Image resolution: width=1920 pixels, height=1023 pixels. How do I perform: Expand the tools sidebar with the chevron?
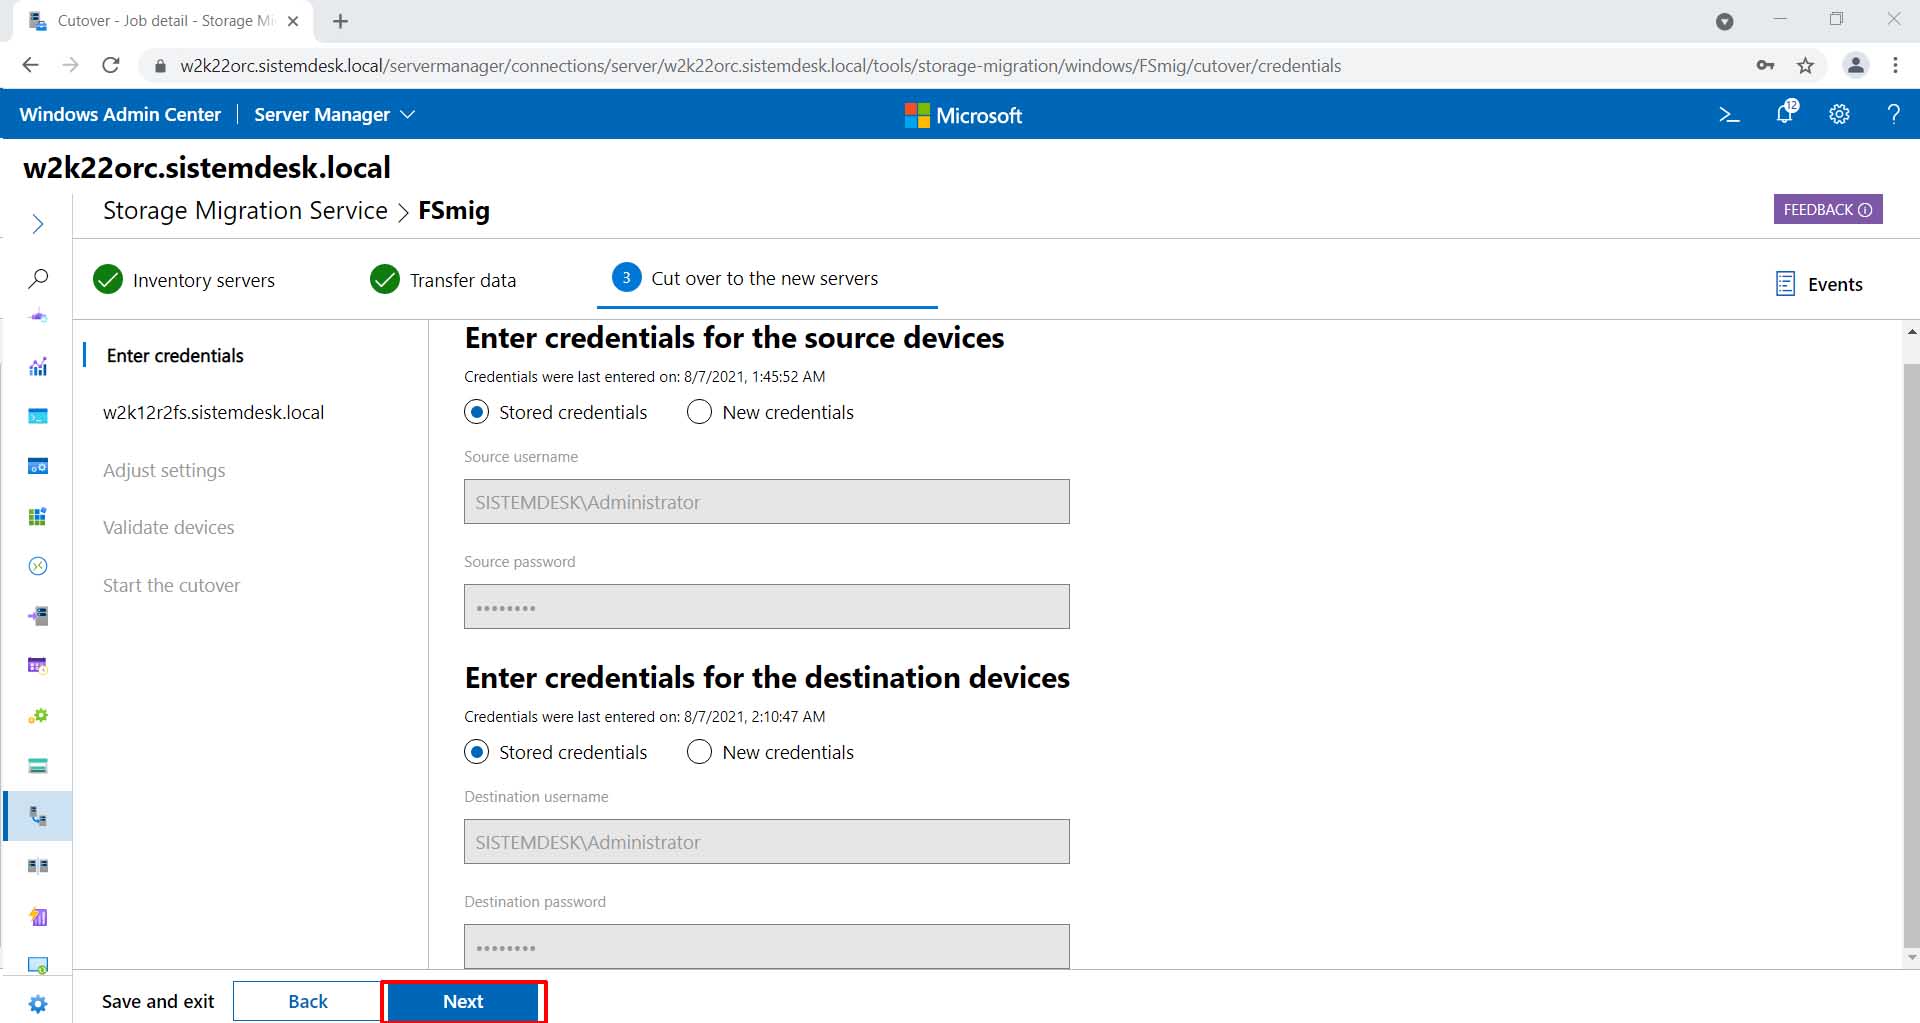click(38, 224)
